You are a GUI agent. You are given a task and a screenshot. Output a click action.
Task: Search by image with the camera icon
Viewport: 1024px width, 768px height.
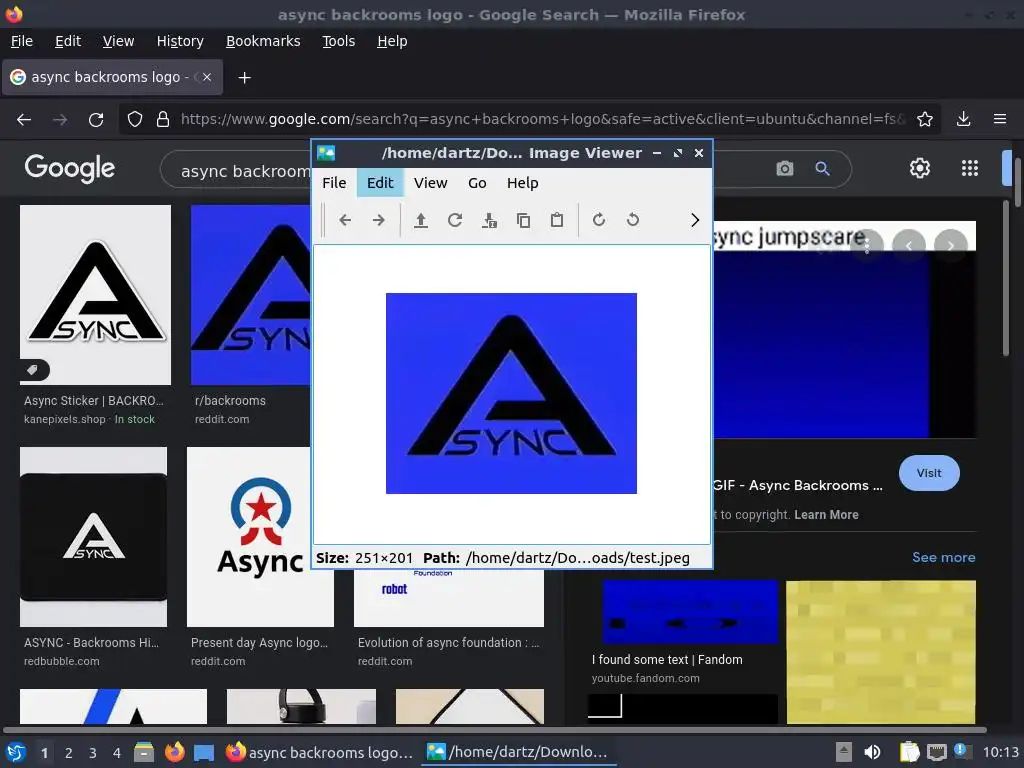(x=784, y=168)
